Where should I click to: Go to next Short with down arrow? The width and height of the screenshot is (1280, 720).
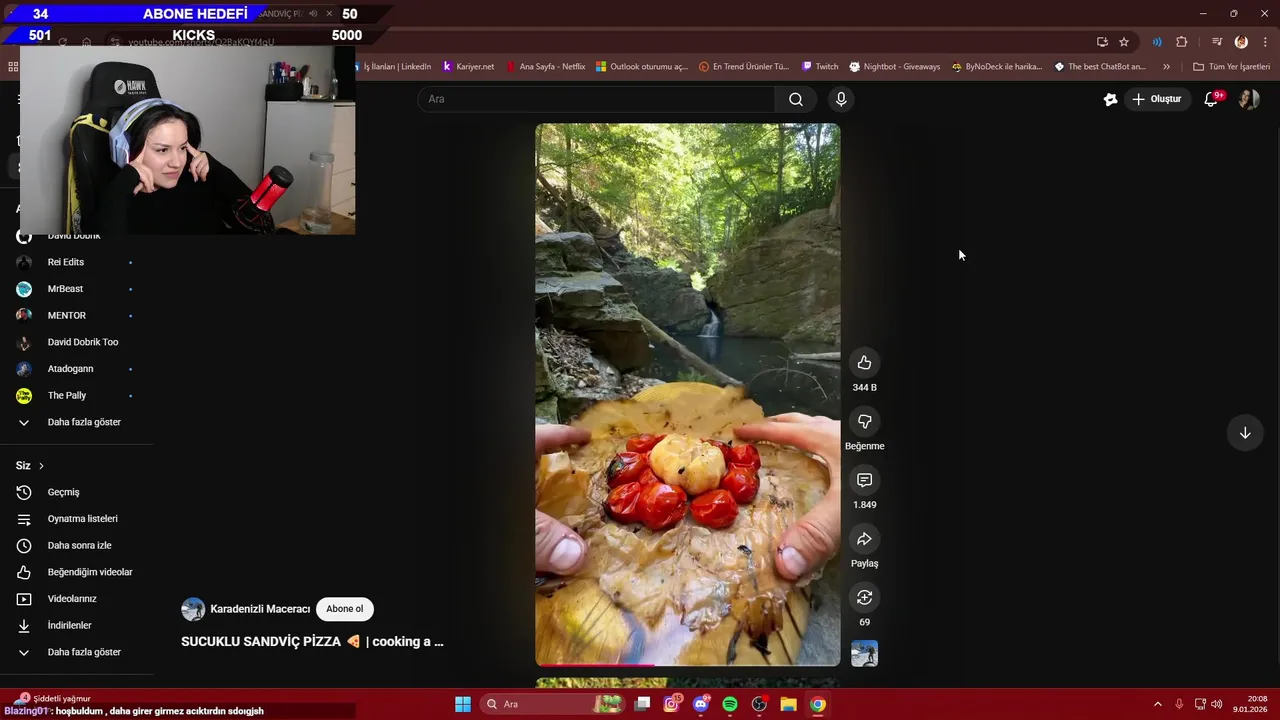[1245, 433]
